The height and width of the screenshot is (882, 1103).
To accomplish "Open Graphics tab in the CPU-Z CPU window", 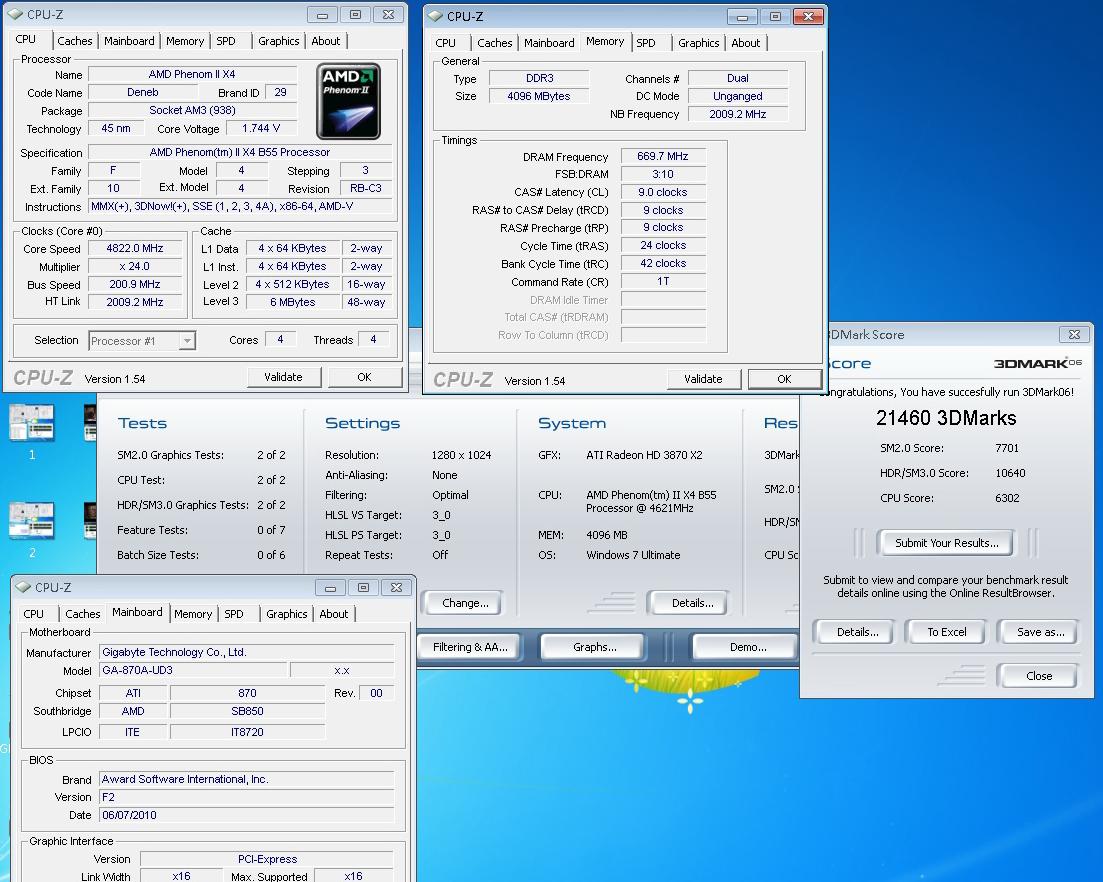I will click(279, 41).
